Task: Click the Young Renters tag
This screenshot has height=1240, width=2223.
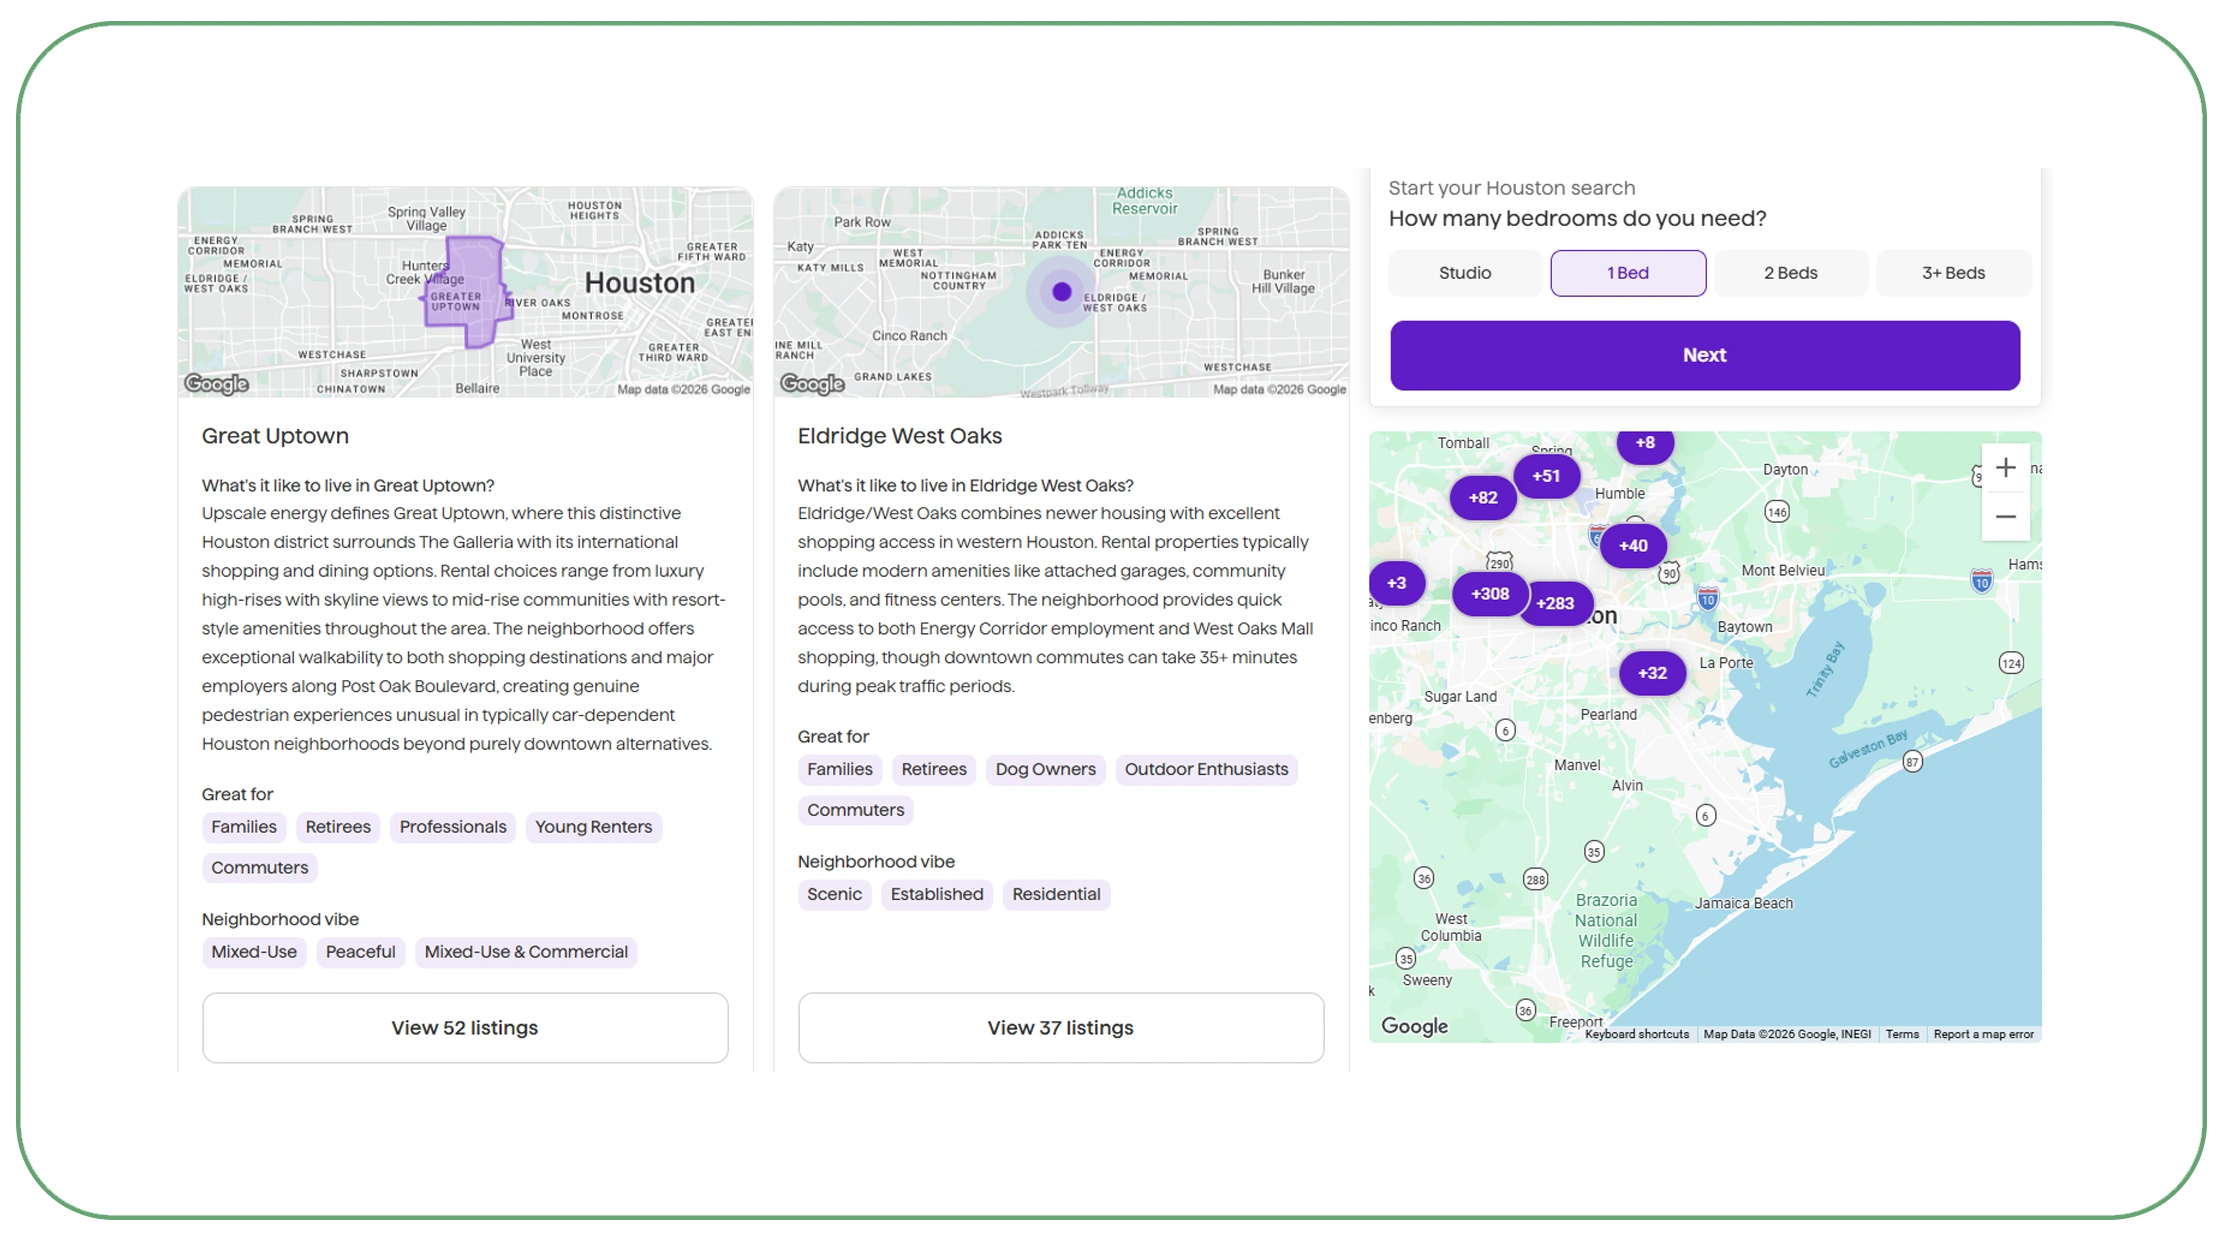Action: [593, 827]
